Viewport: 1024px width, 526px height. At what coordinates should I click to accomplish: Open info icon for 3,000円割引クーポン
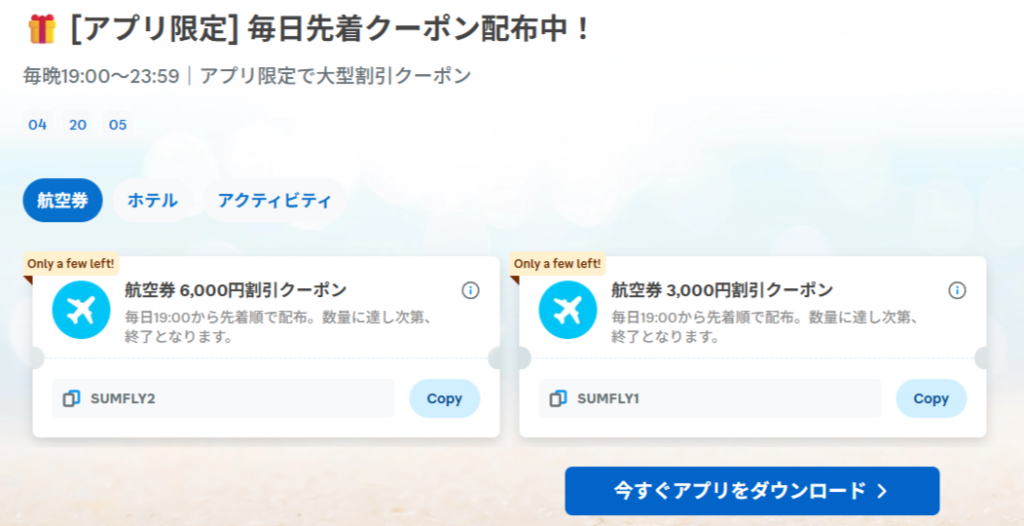(x=957, y=291)
